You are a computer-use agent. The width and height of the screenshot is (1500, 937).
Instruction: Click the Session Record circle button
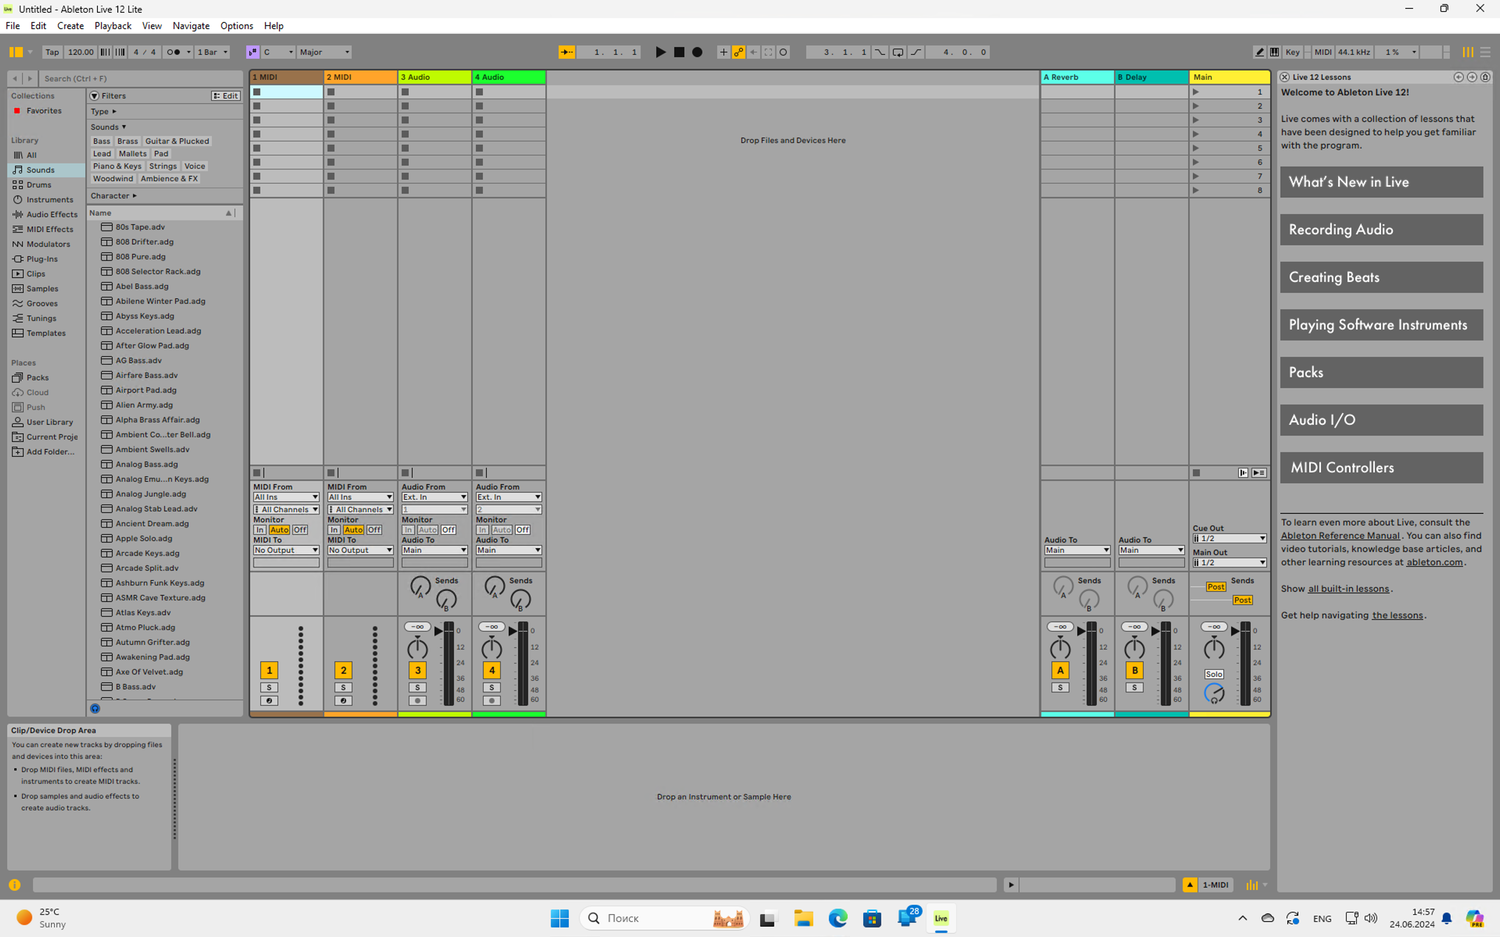pos(783,52)
